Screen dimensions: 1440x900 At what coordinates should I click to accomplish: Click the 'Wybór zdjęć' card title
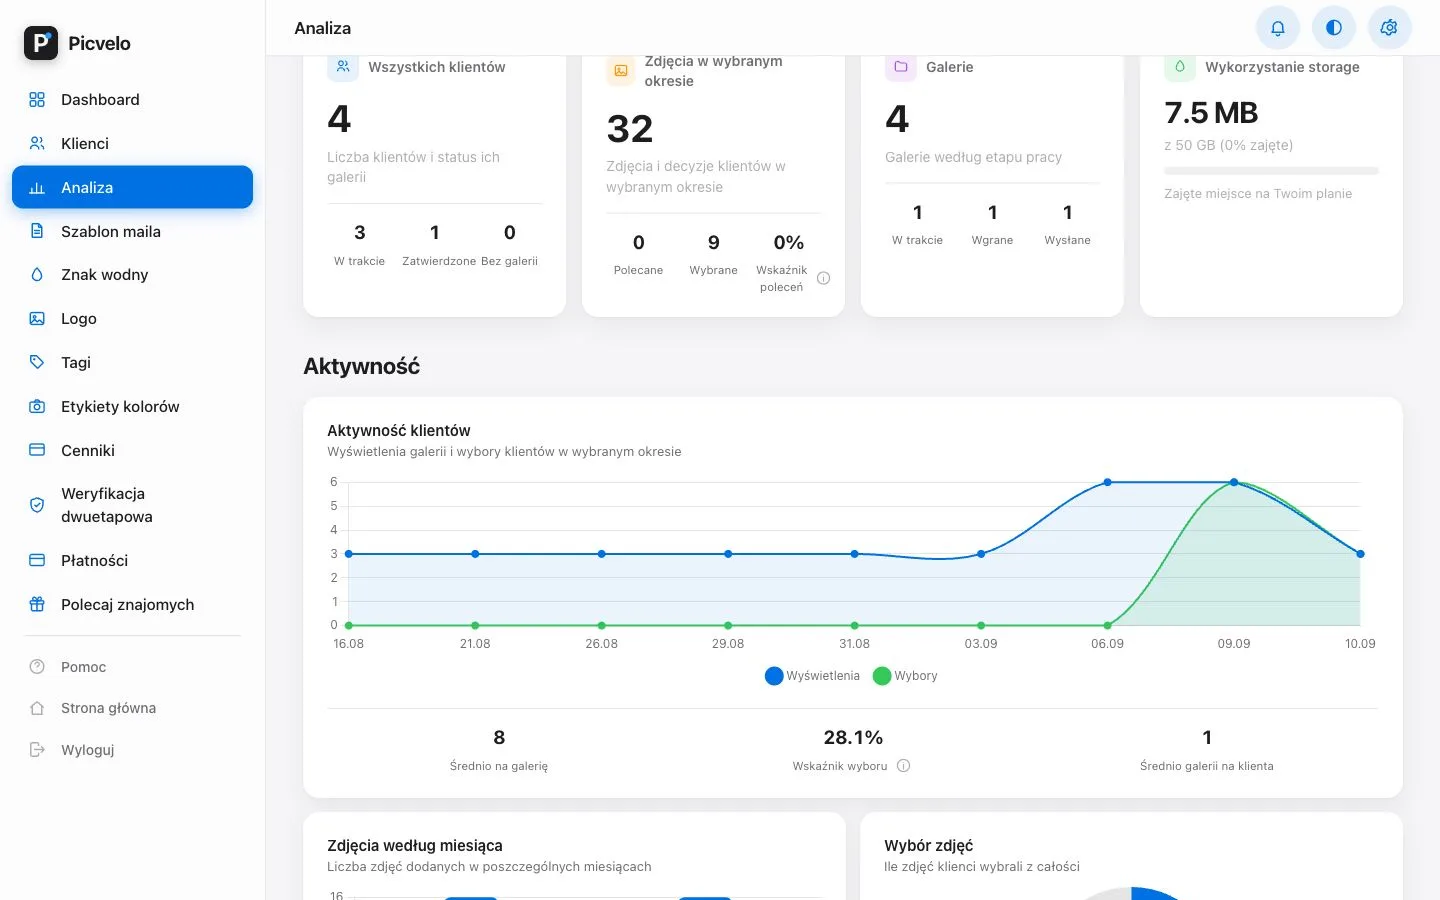click(x=928, y=846)
